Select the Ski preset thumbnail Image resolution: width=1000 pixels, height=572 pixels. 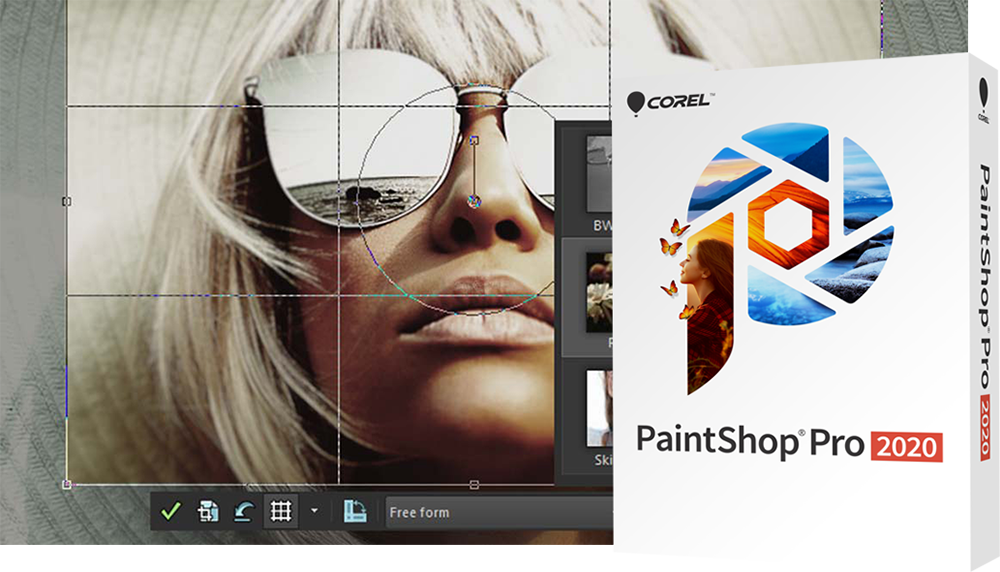click(599, 408)
